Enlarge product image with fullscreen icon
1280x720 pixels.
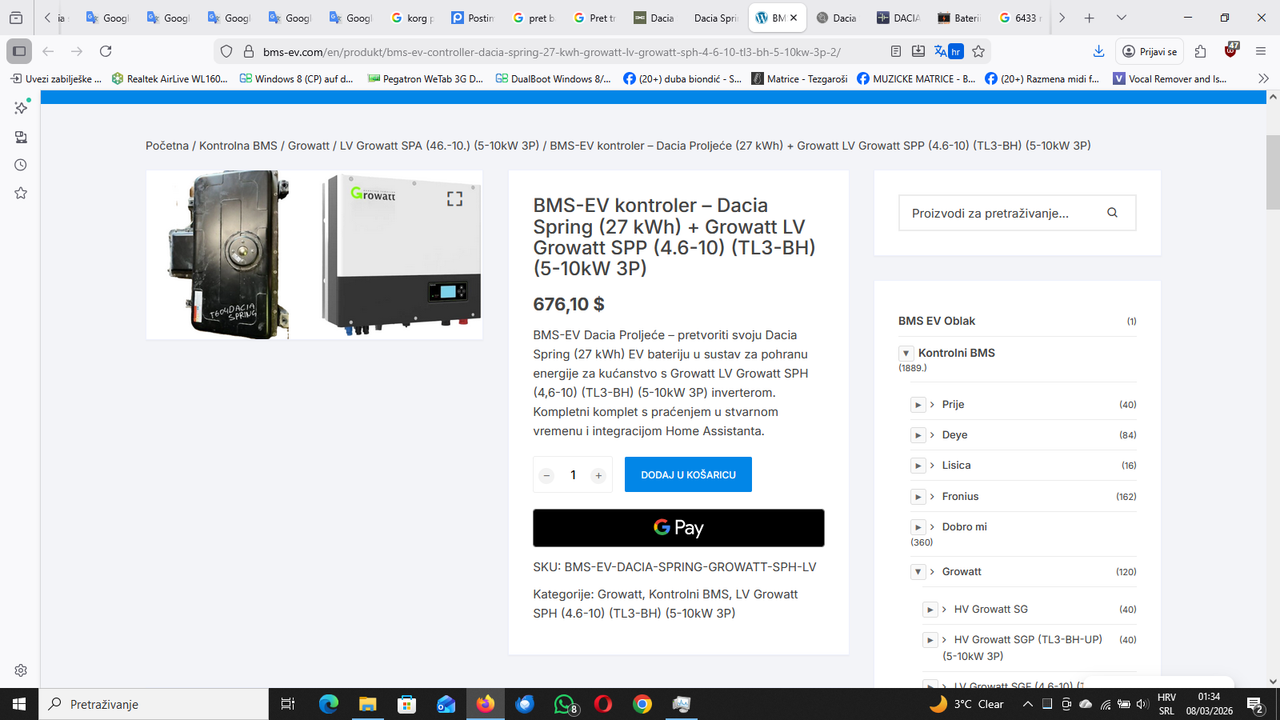pos(454,199)
